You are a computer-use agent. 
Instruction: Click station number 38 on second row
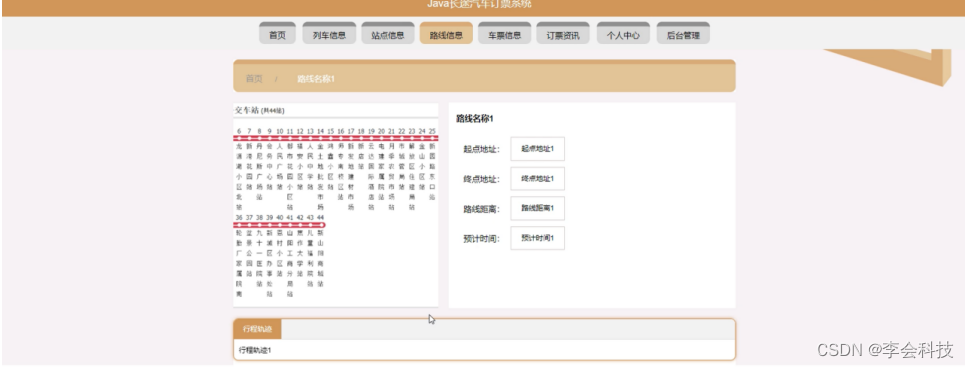(x=260, y=218)
